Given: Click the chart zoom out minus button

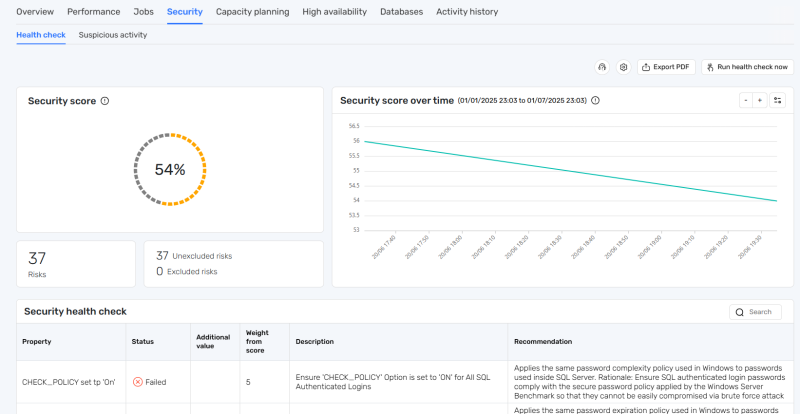Looking at the screenshot, I should click(745, 100).
